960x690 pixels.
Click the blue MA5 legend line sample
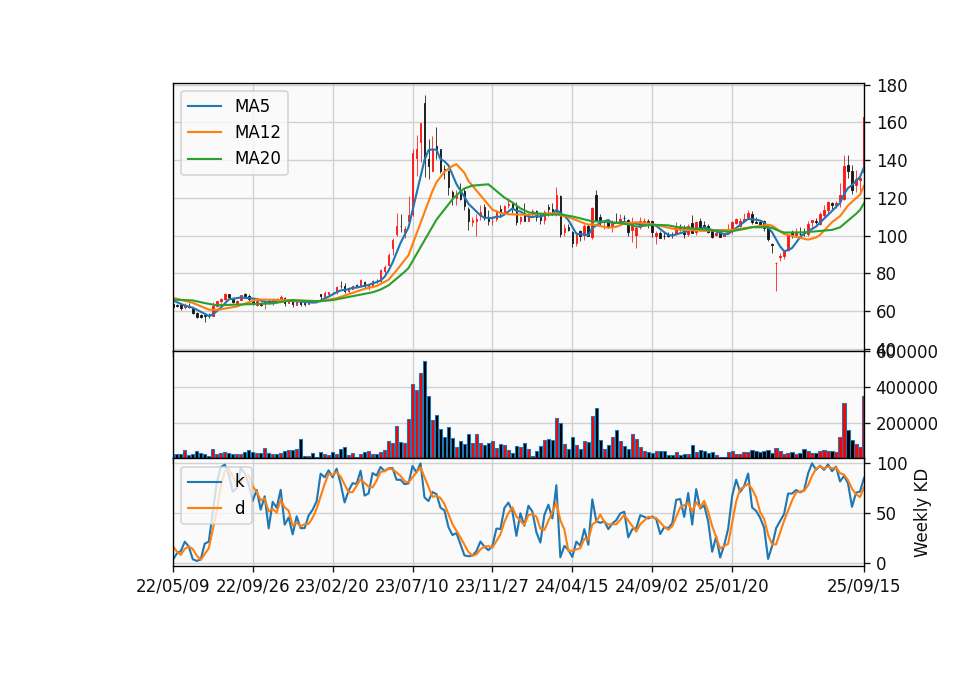[x=204, y=106]
